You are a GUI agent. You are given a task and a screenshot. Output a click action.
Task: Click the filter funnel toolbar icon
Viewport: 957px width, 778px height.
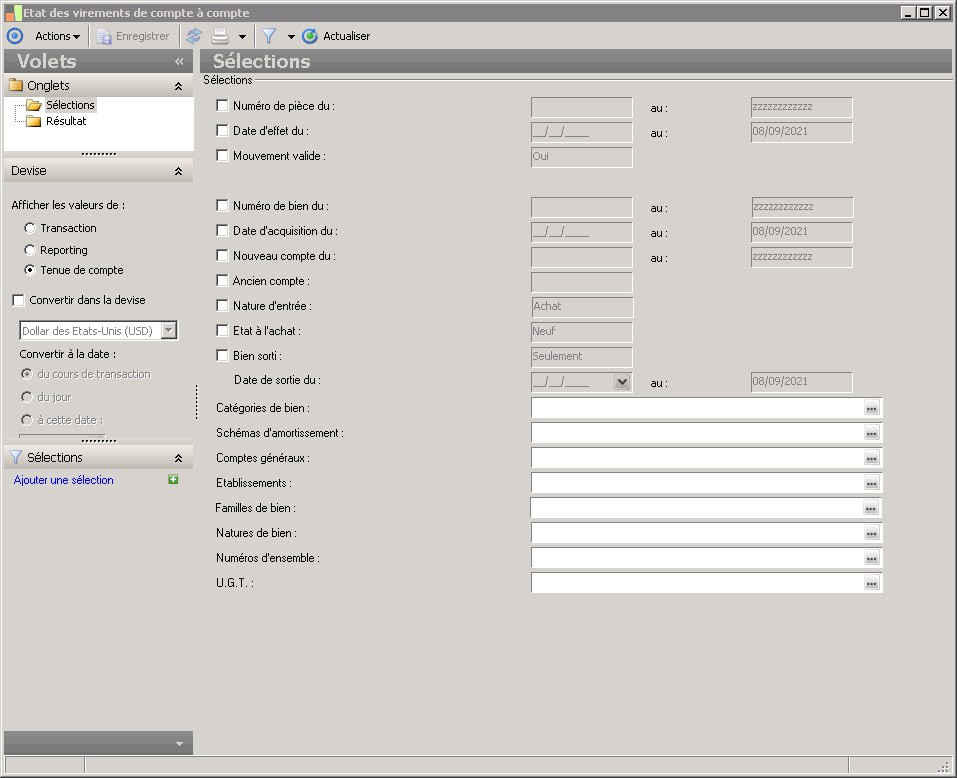269,36
